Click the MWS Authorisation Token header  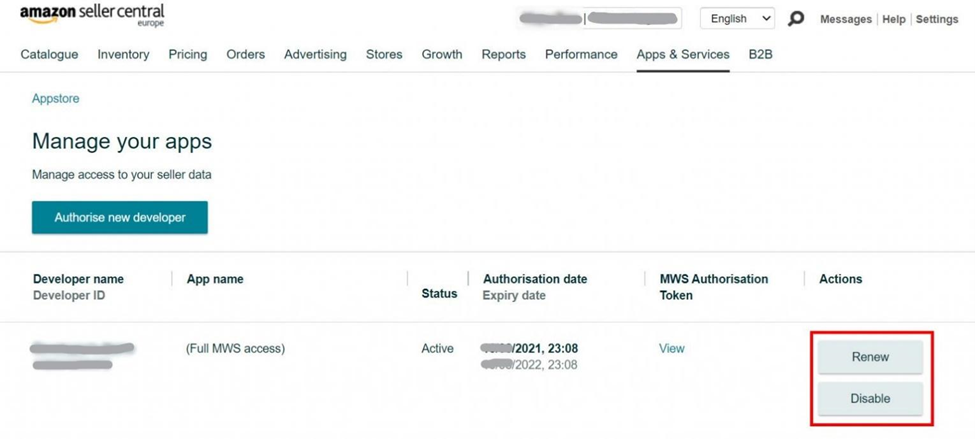(714, 287)
